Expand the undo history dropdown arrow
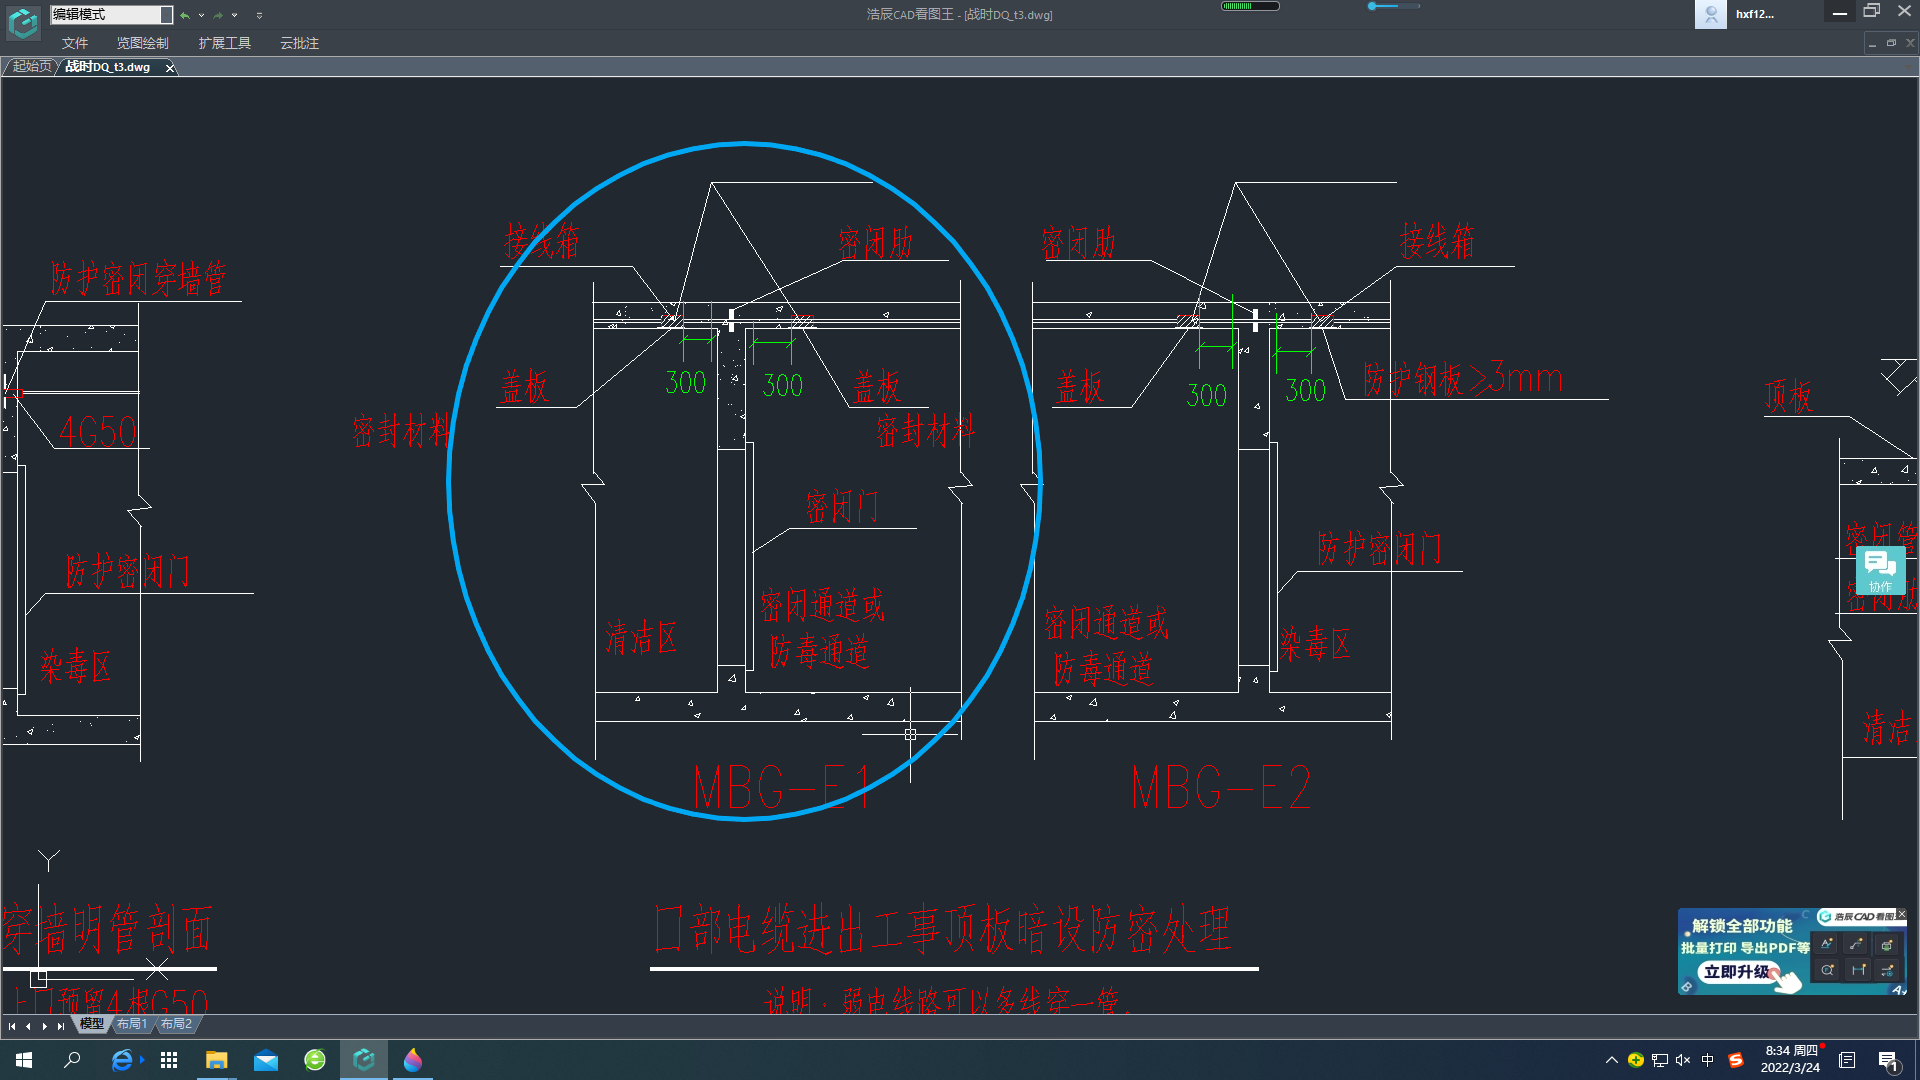1920x1080 pixels. click(x=201, y=16)
